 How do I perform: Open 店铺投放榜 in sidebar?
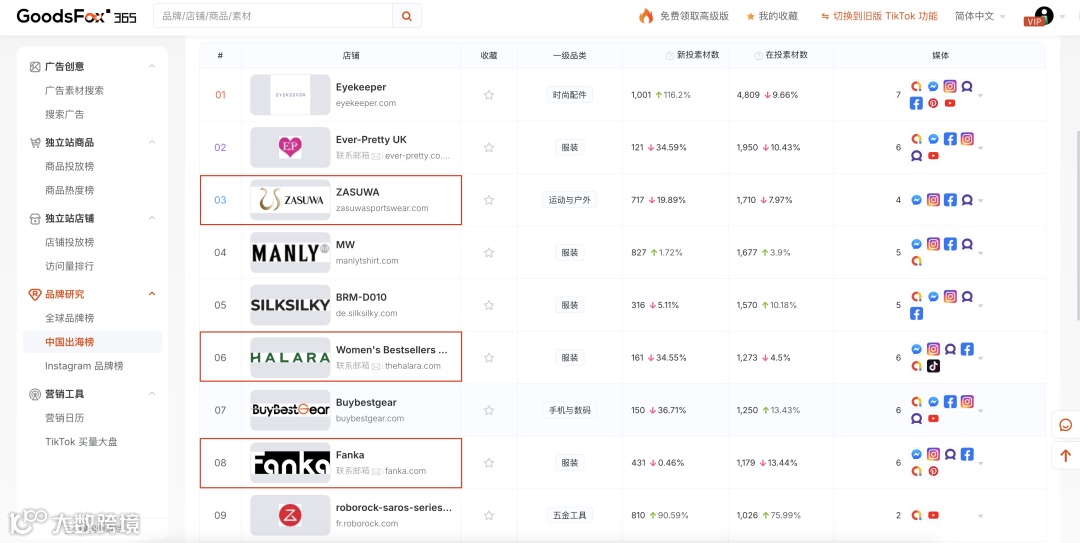(70, 242)
